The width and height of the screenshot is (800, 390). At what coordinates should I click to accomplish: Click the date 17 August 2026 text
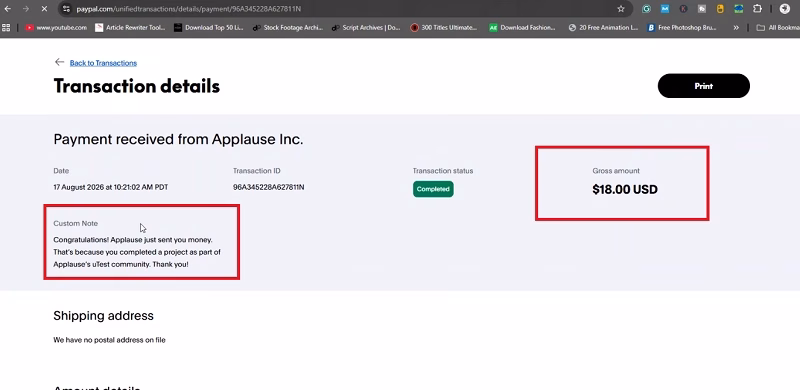tap(111, 187)
